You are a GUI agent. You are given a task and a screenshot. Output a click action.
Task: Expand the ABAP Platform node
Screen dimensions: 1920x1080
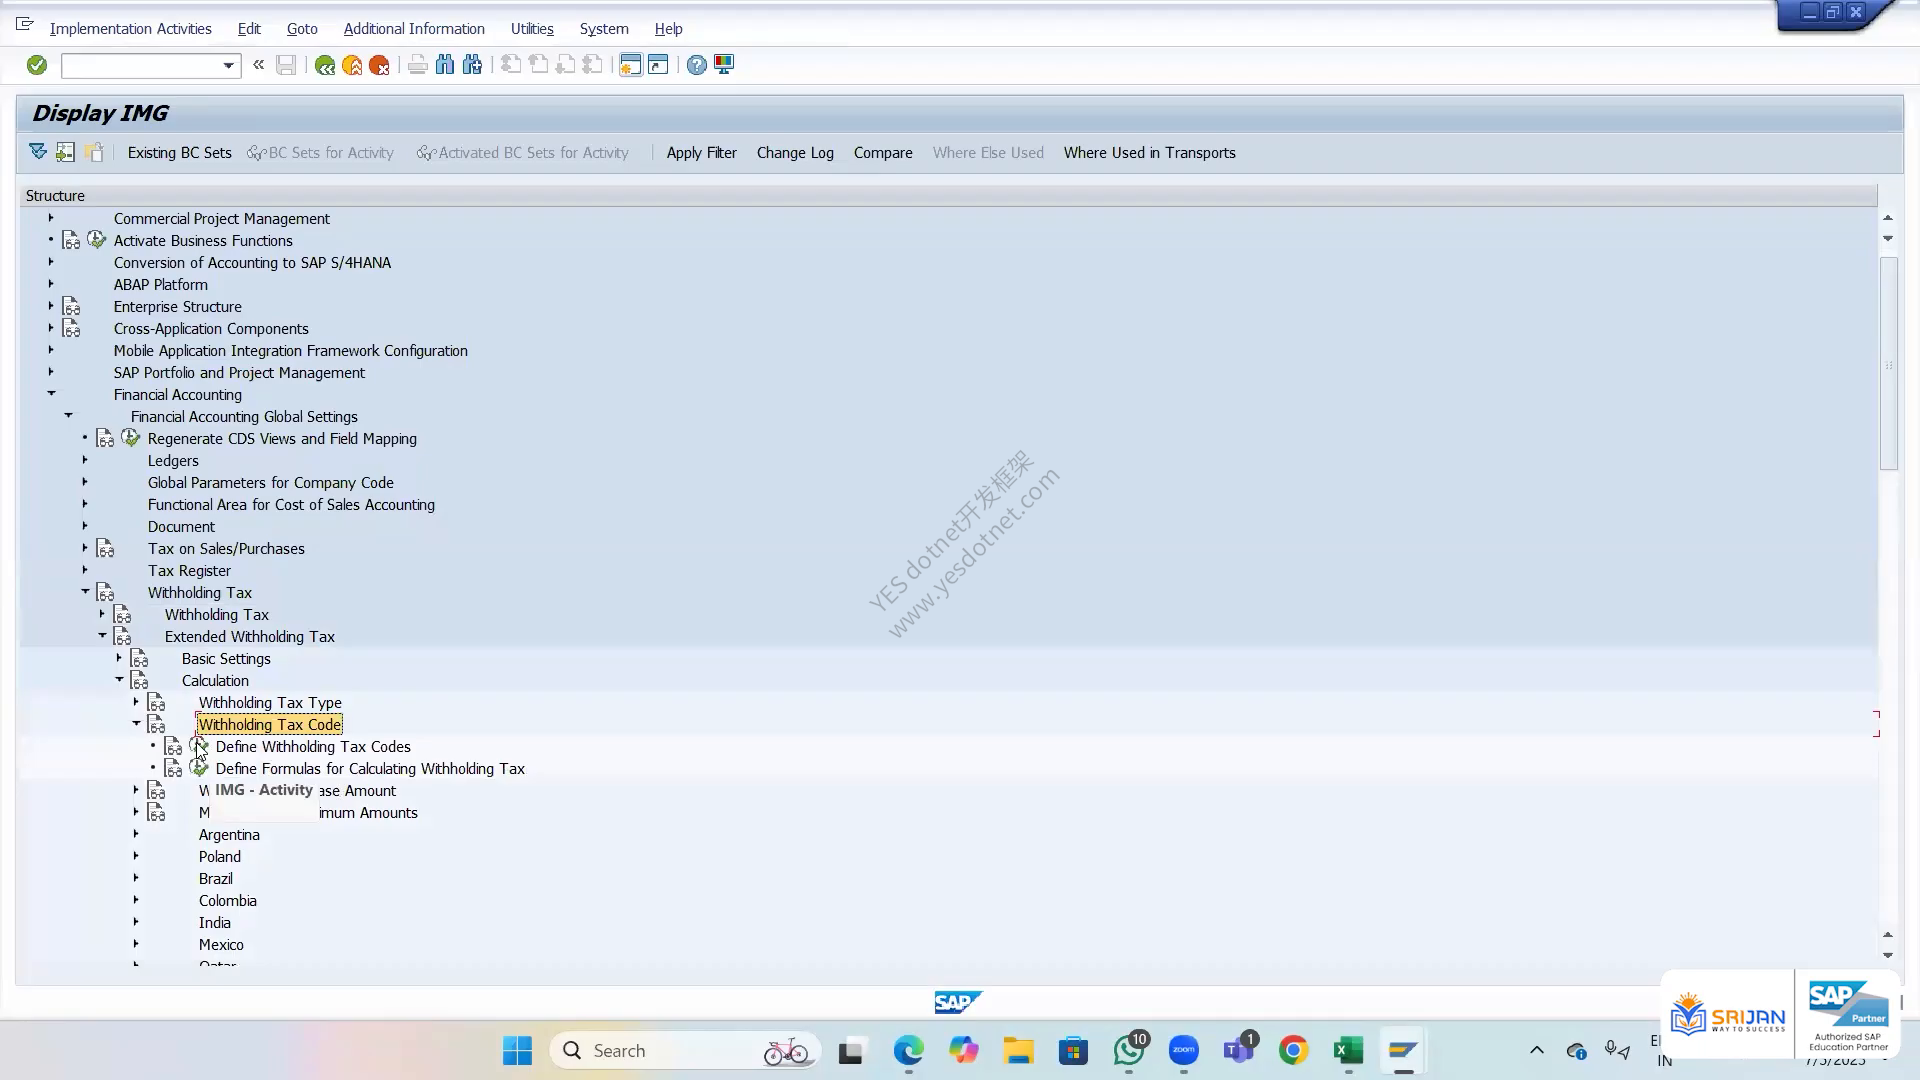coord(51,284)
